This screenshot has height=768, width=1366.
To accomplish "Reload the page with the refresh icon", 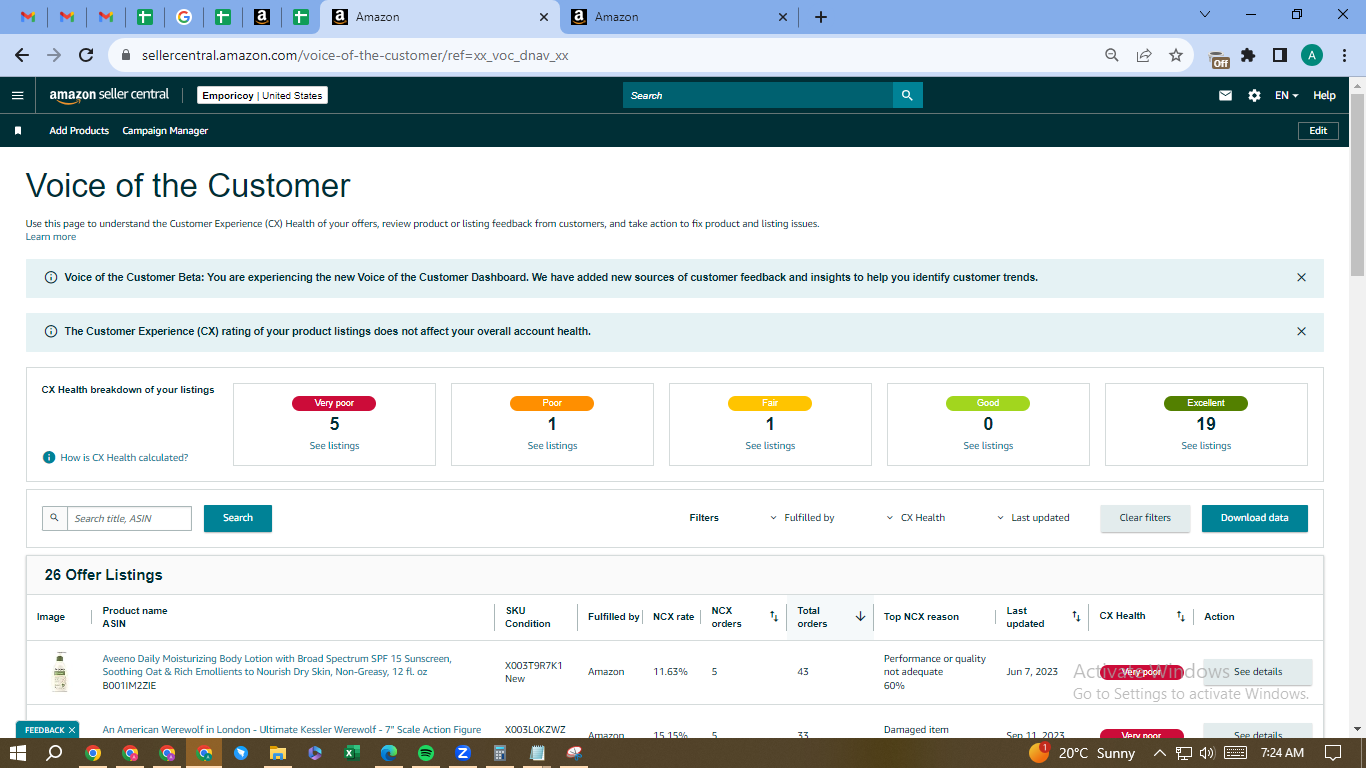I will pos(86,55).
